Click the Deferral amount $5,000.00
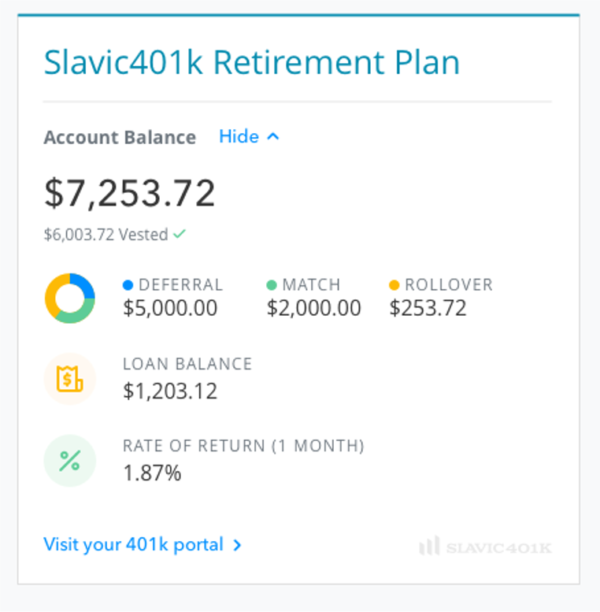The image size is (600, 612). coord(170,308)
